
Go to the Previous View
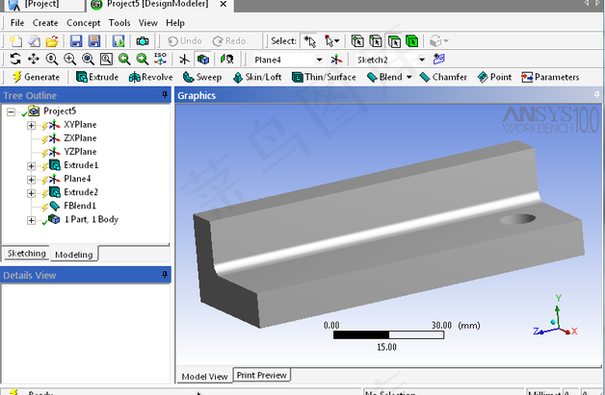pyautogui.click(x=124, y=59)
